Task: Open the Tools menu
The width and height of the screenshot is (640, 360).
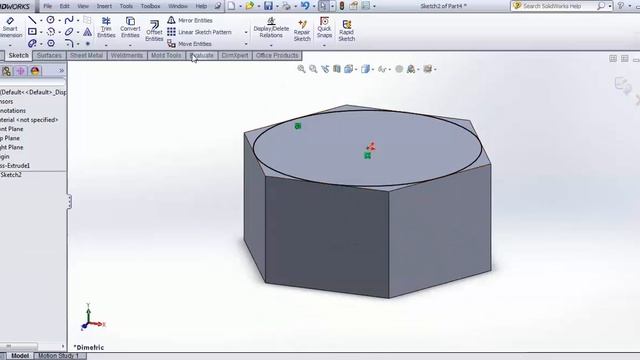Action: (126, 6)
